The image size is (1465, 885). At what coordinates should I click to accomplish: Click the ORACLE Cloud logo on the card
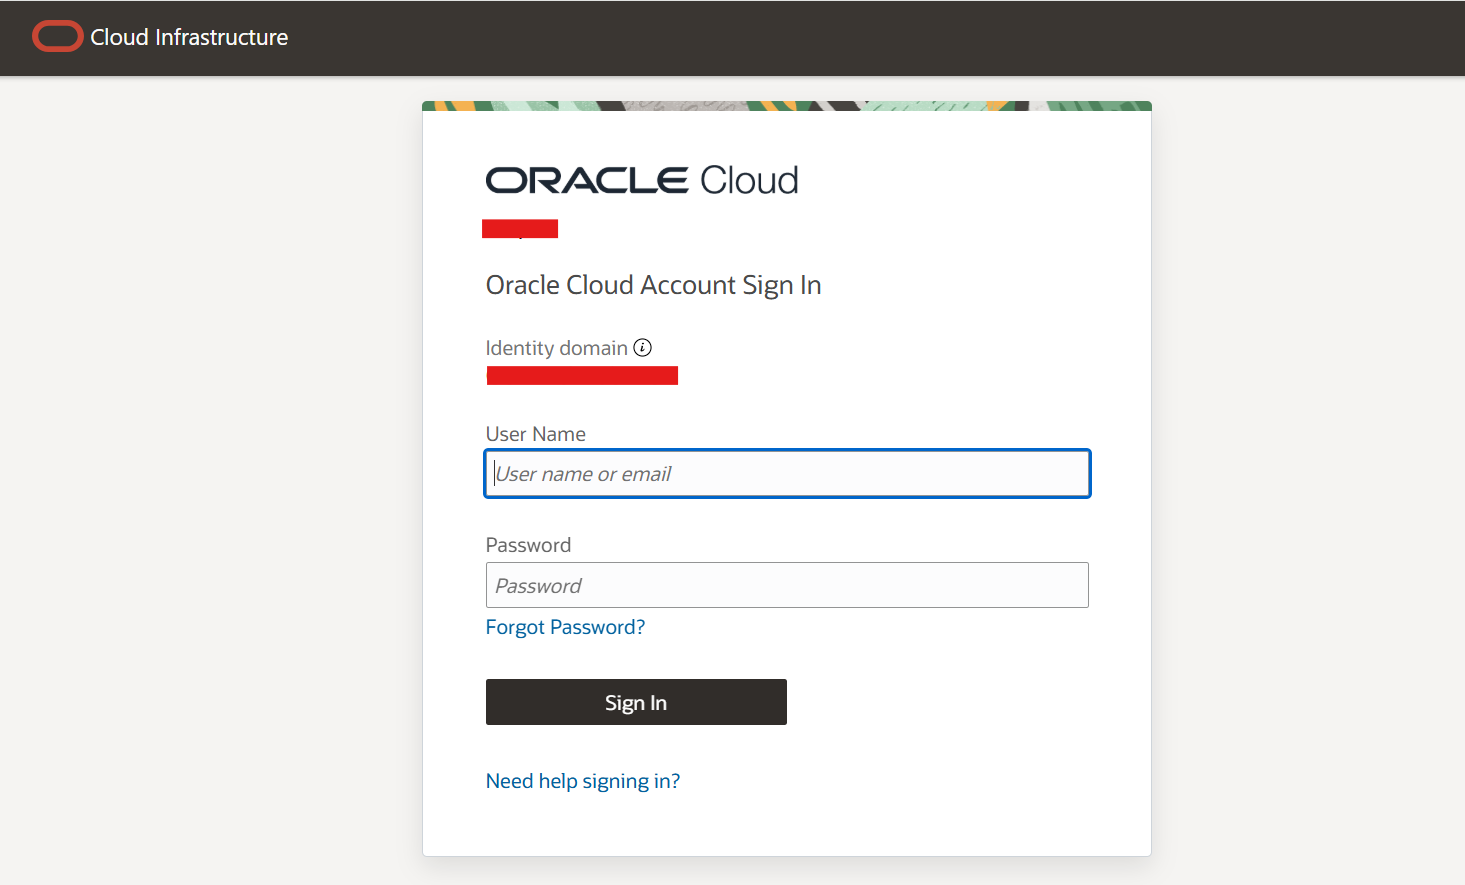641,179
